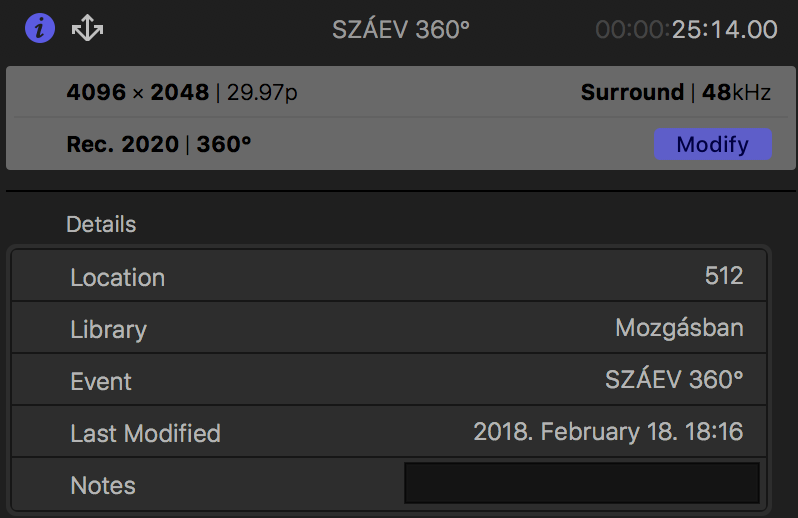
Task: Click the date 2018. February 18. 18:16
Action: click(608, 432)
